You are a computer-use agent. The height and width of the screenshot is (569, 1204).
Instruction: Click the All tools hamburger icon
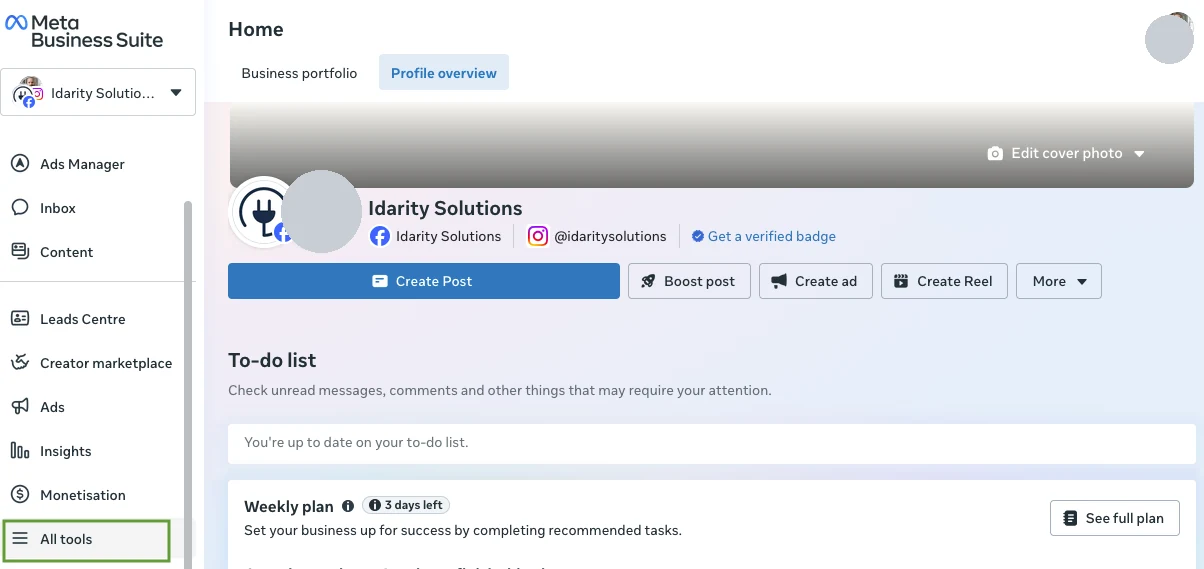(x=20, y=539)
